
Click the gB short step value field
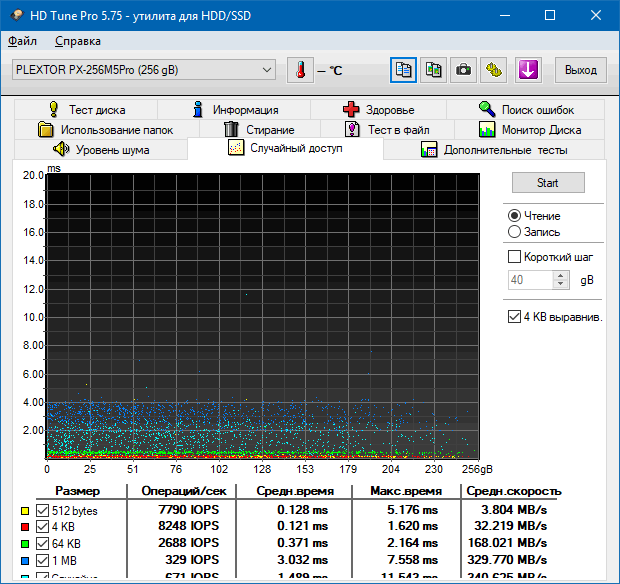pos(539,280)
